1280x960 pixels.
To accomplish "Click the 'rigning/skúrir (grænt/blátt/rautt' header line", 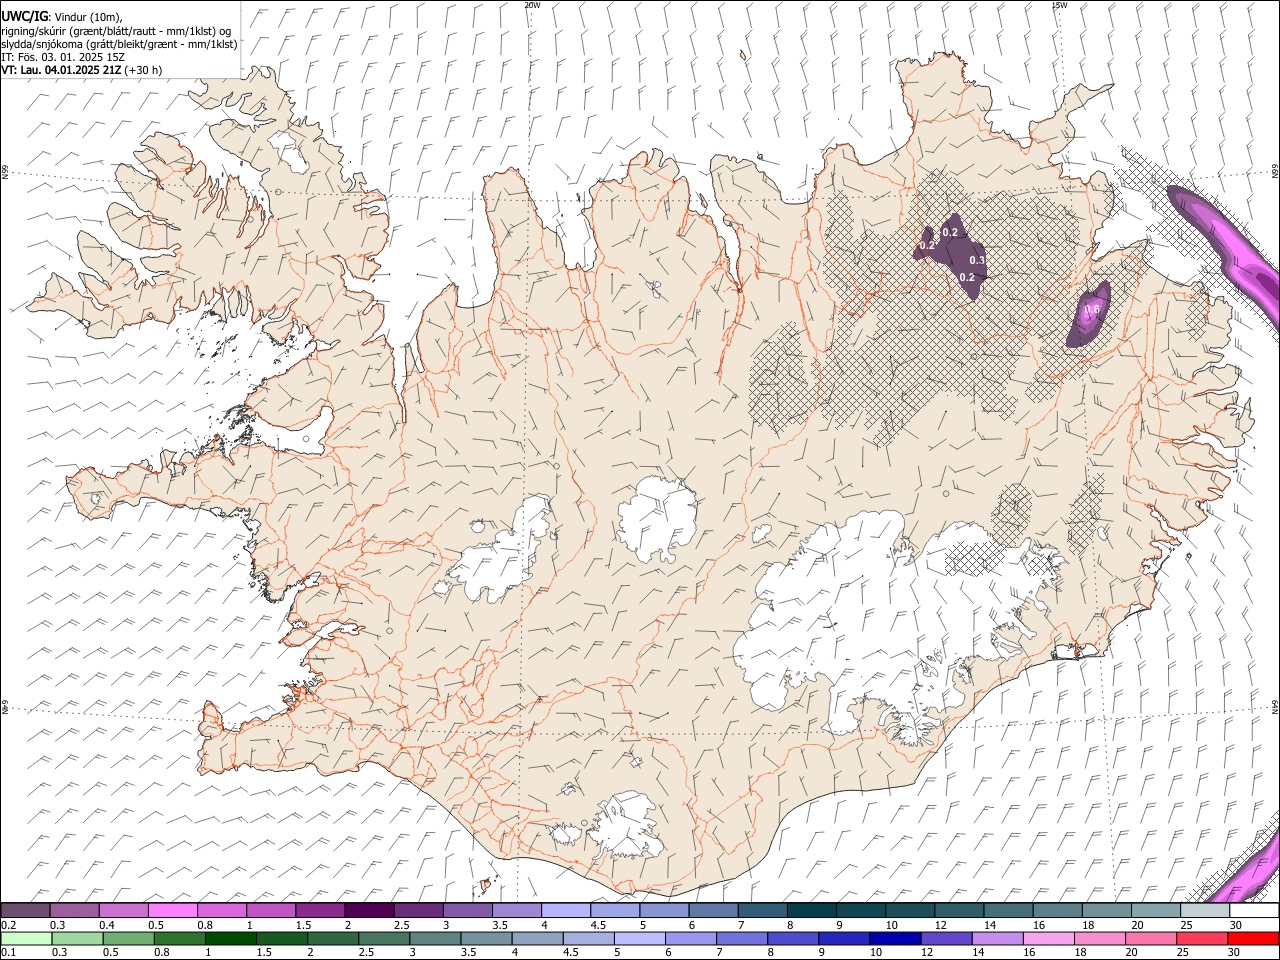I will (x=116, y=30).
